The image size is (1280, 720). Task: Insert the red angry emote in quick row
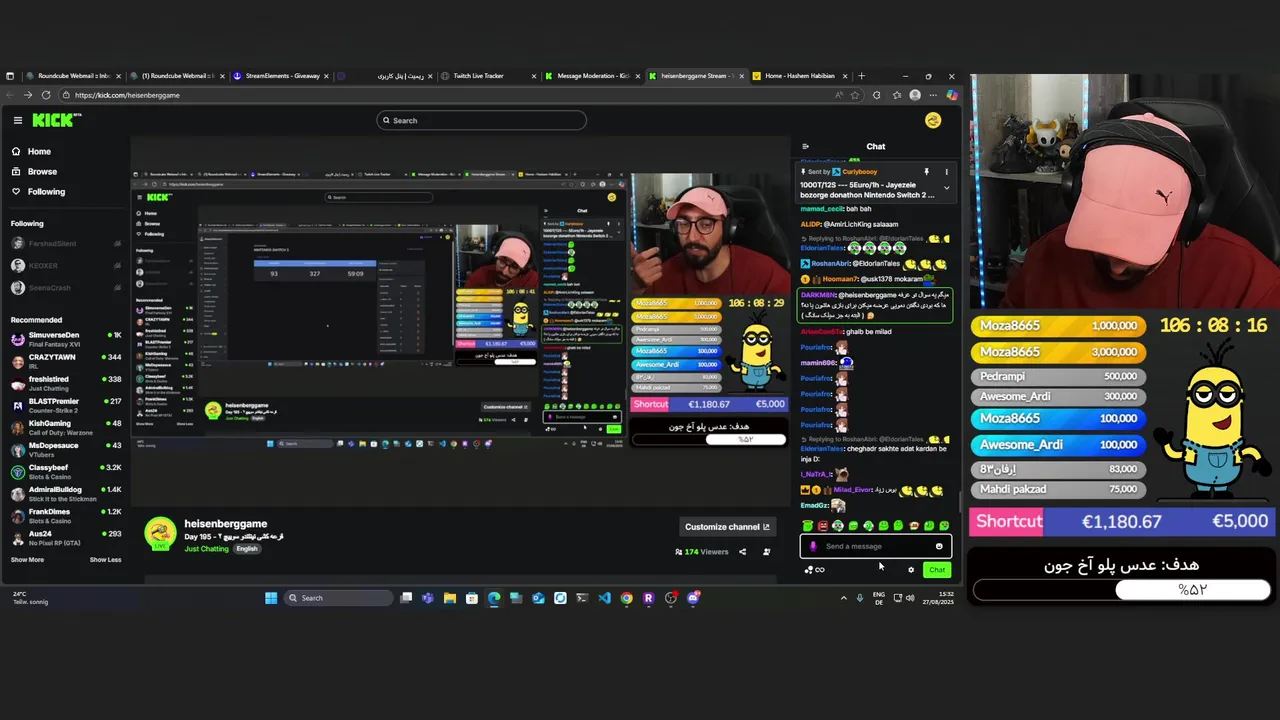(823, 526)
